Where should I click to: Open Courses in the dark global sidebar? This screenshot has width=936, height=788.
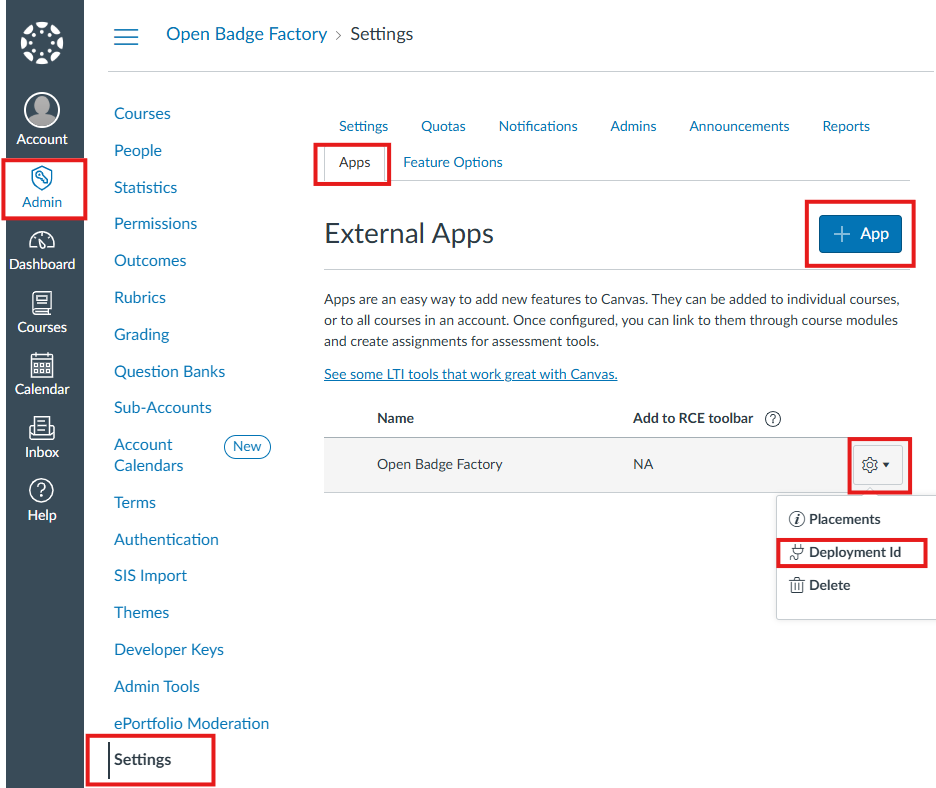(42, 313)
